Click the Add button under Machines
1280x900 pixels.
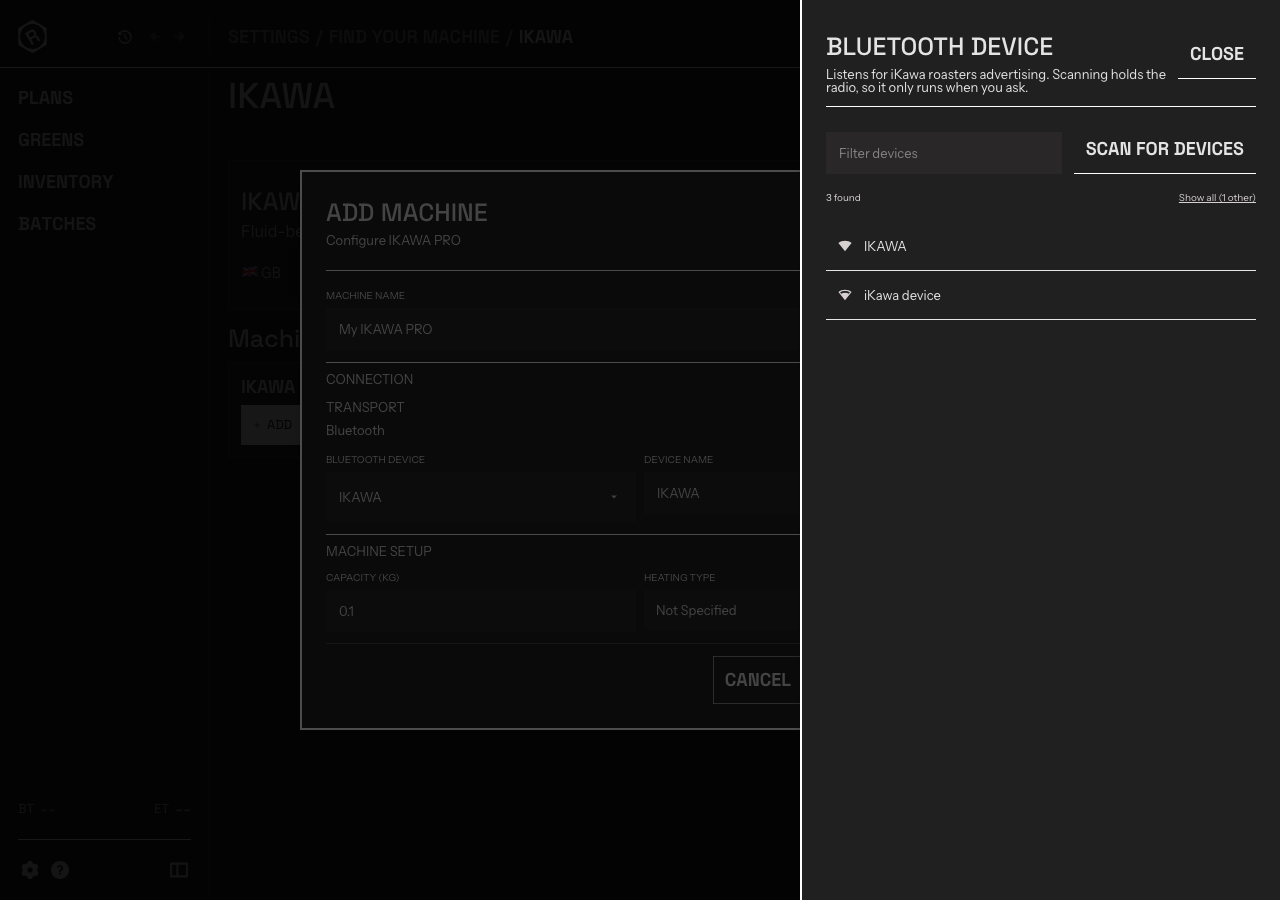pyautogui.click(x=271, y=425)
